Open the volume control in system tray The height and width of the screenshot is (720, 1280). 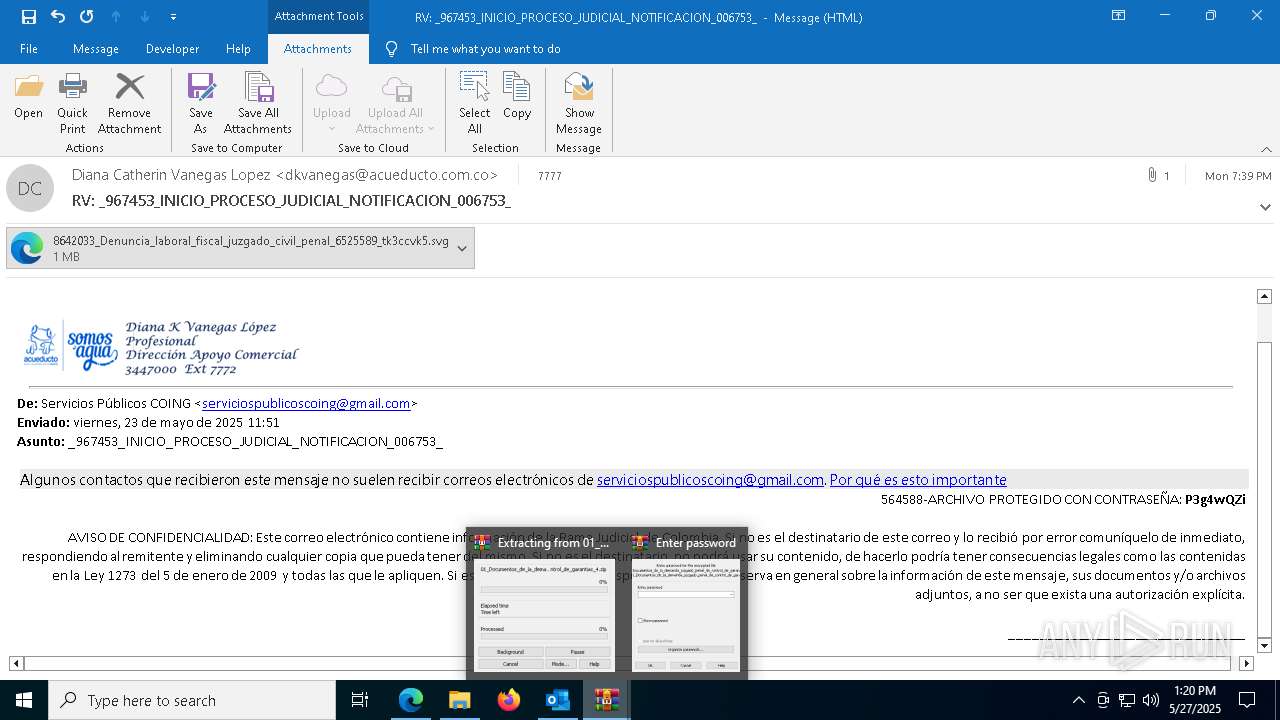coord(1150,700)
